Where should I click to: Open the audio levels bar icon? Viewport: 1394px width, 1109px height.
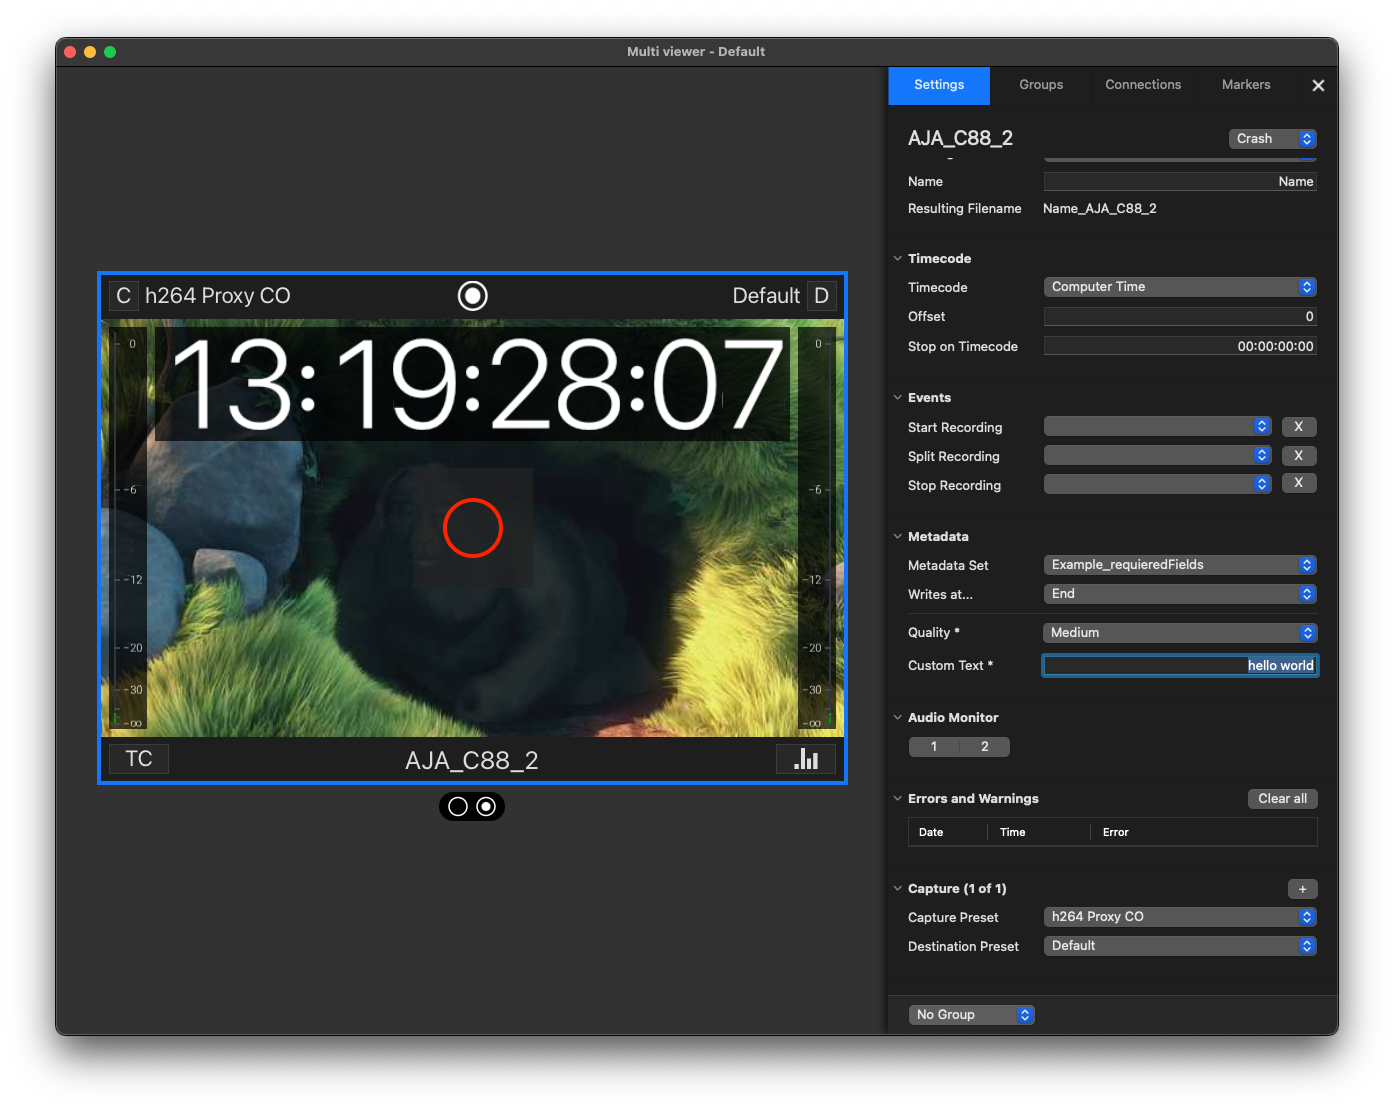point(806,759)
